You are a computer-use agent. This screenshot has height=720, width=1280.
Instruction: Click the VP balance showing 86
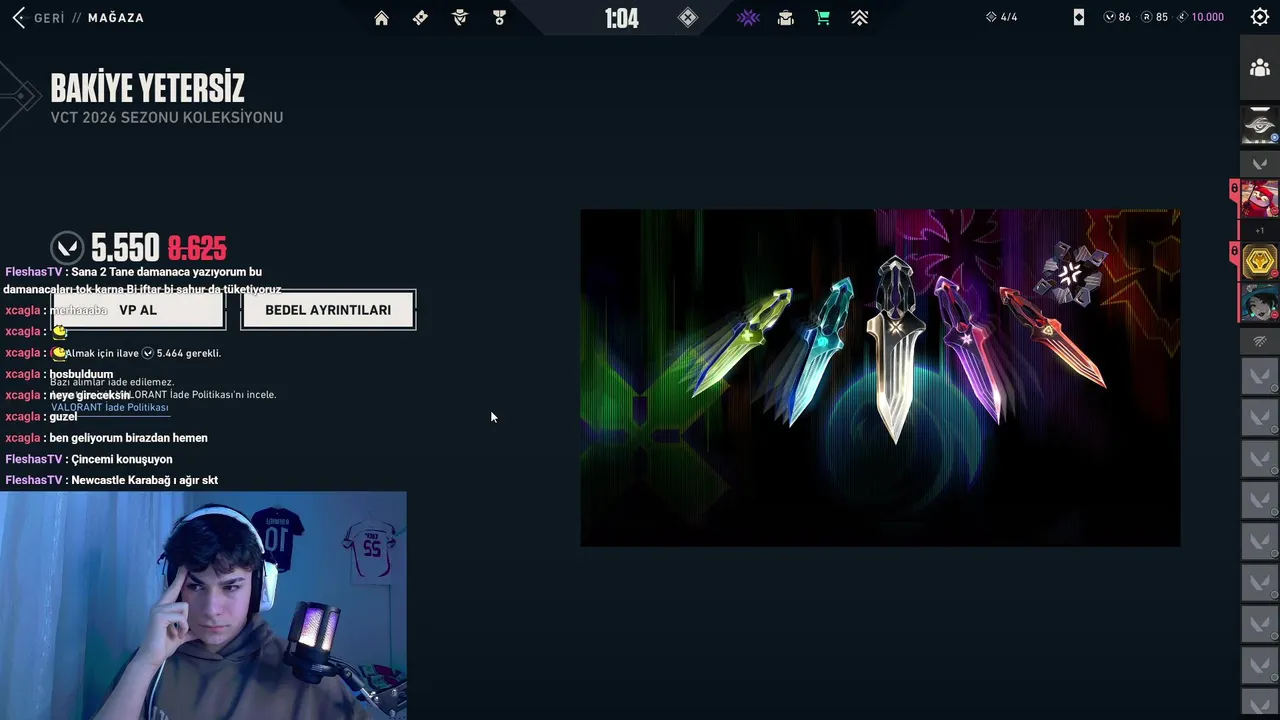click(1117, 17)
